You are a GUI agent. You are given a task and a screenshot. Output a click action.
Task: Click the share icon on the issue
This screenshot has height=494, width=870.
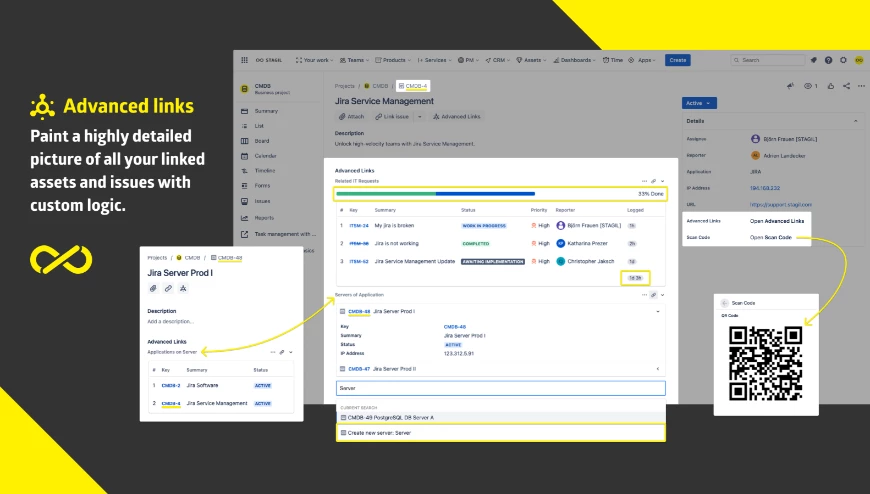click(x=846, y=86)
